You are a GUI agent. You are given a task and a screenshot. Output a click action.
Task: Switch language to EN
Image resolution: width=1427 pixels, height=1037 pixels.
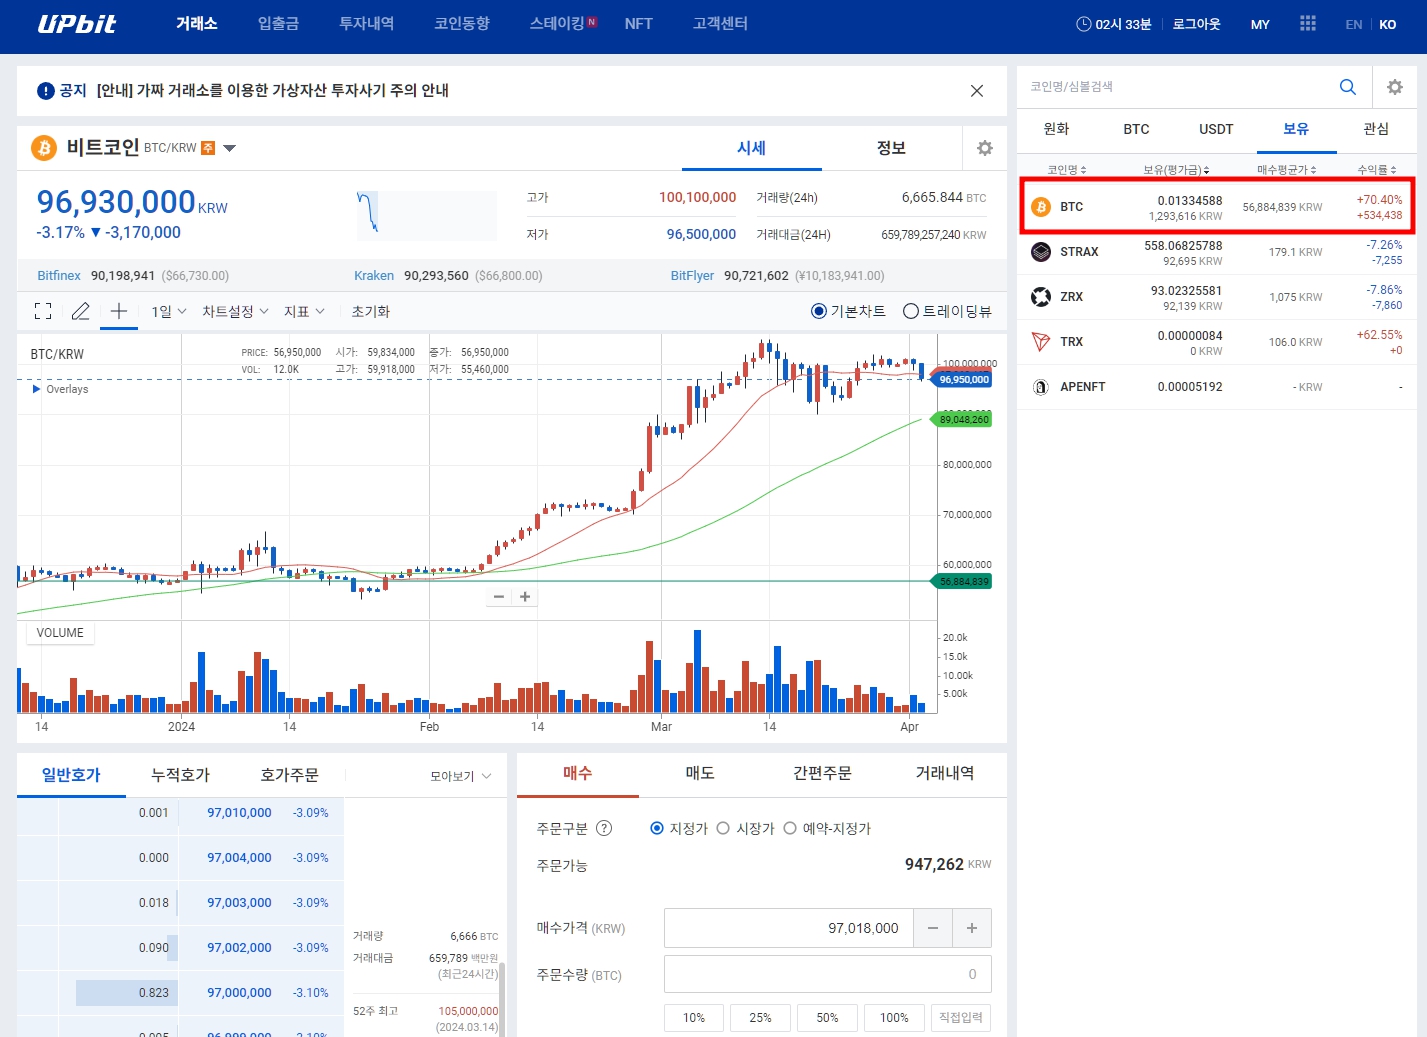pos(1354,24)
